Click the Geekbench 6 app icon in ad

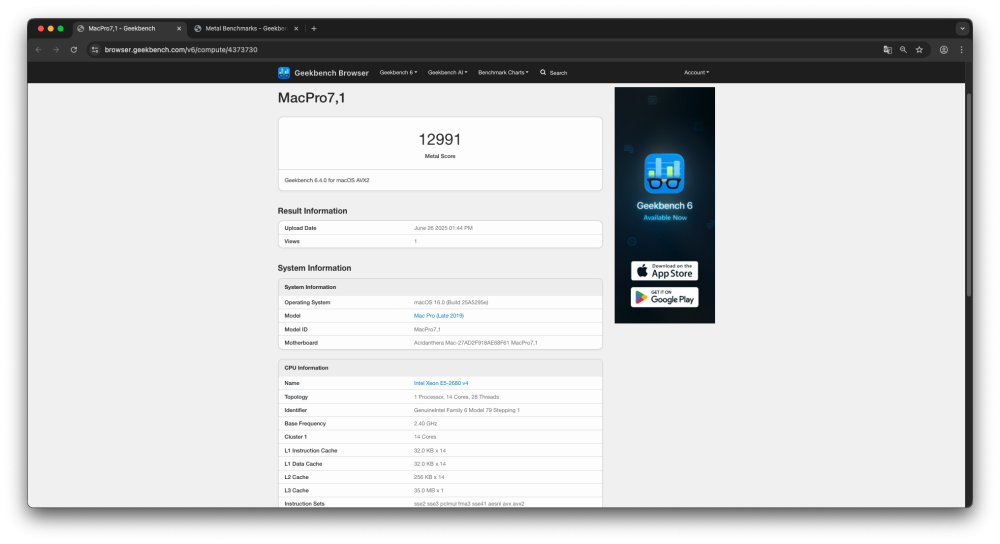(664, 173)
